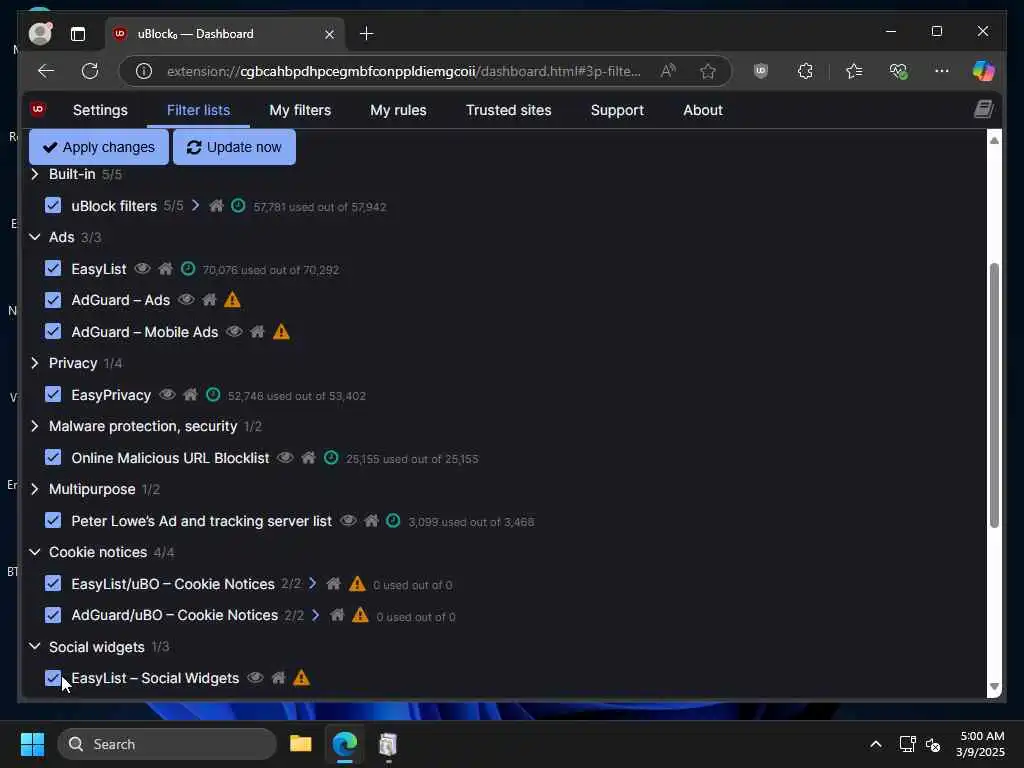View content of EasyList via eye icon
Viewport: 1024px width, 768px height.
pos(142,268)
